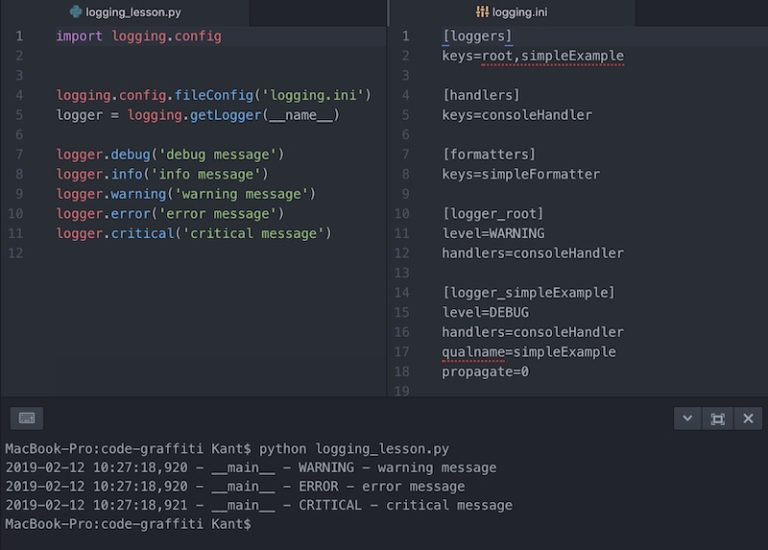768x550 pixels.
Task: Maximize the terminal panel with fullscreen icon
Action: coord(718,419)
